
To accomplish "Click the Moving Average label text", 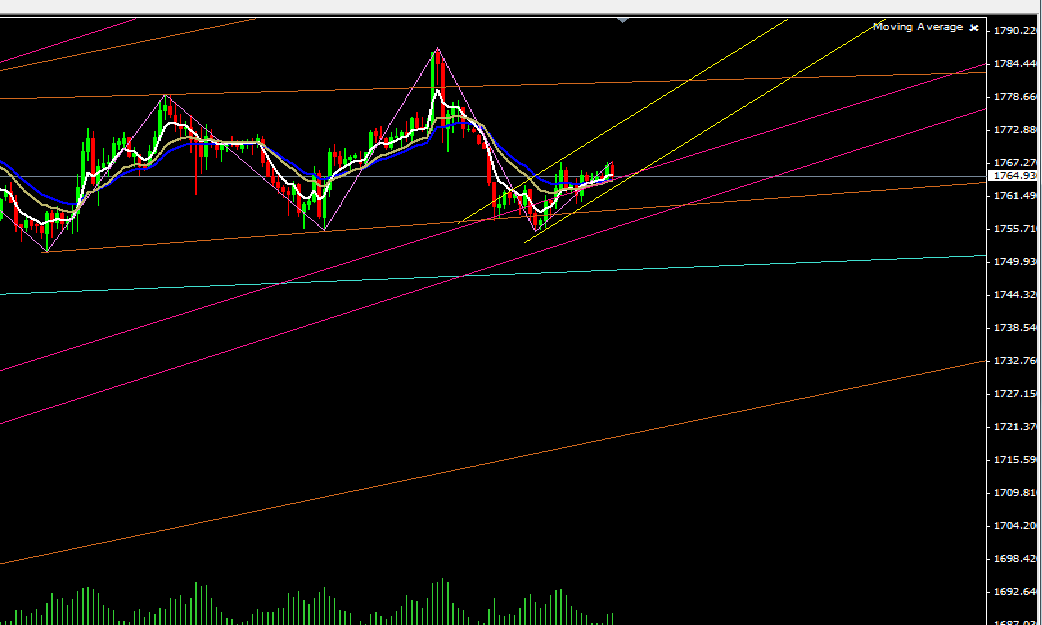I will coord(917,27).
